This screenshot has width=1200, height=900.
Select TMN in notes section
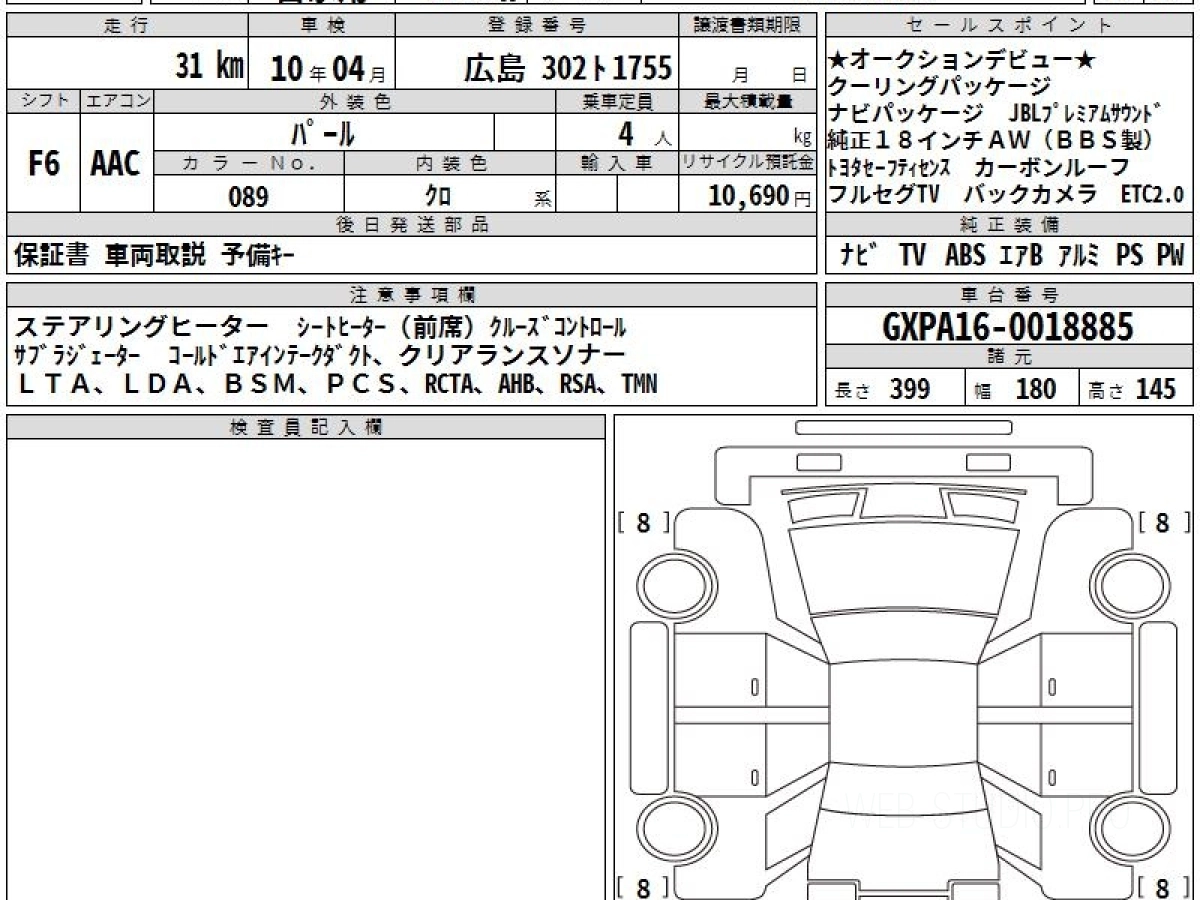coord(639,384)
